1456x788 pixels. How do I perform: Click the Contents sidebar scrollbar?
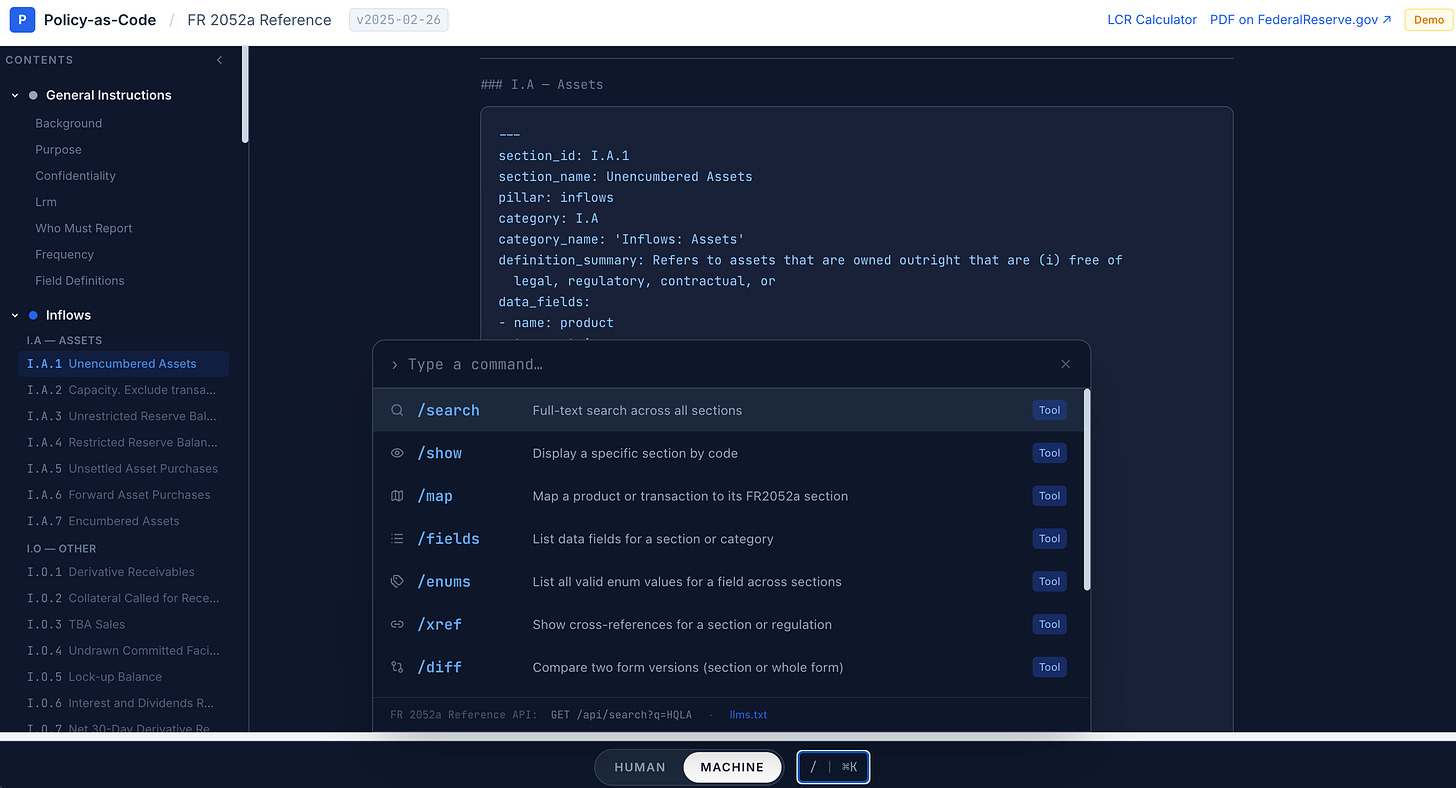coord(245,95)
